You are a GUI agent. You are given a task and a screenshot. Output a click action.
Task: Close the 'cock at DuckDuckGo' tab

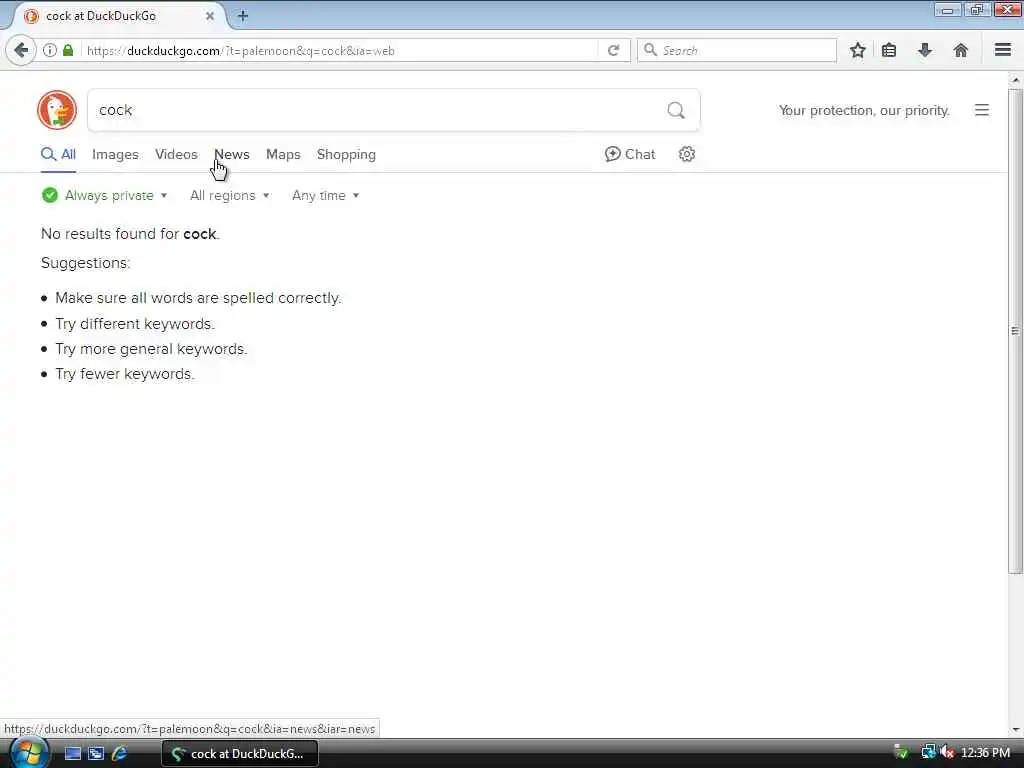pyautogui.click(x=210, y=16)
